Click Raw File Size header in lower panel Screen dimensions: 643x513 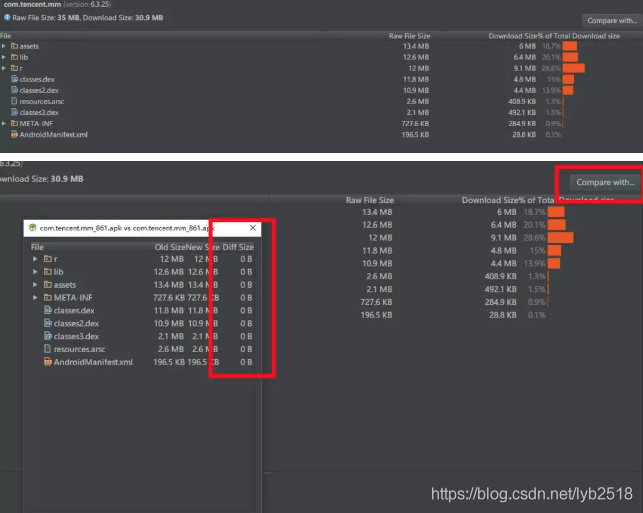369,200
